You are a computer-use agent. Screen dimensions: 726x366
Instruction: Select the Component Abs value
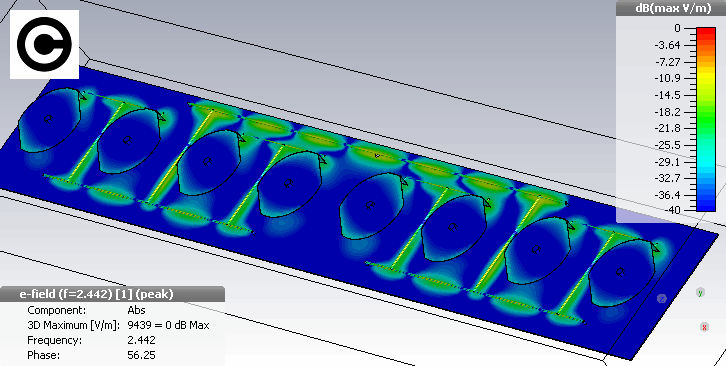coord(136,310)
